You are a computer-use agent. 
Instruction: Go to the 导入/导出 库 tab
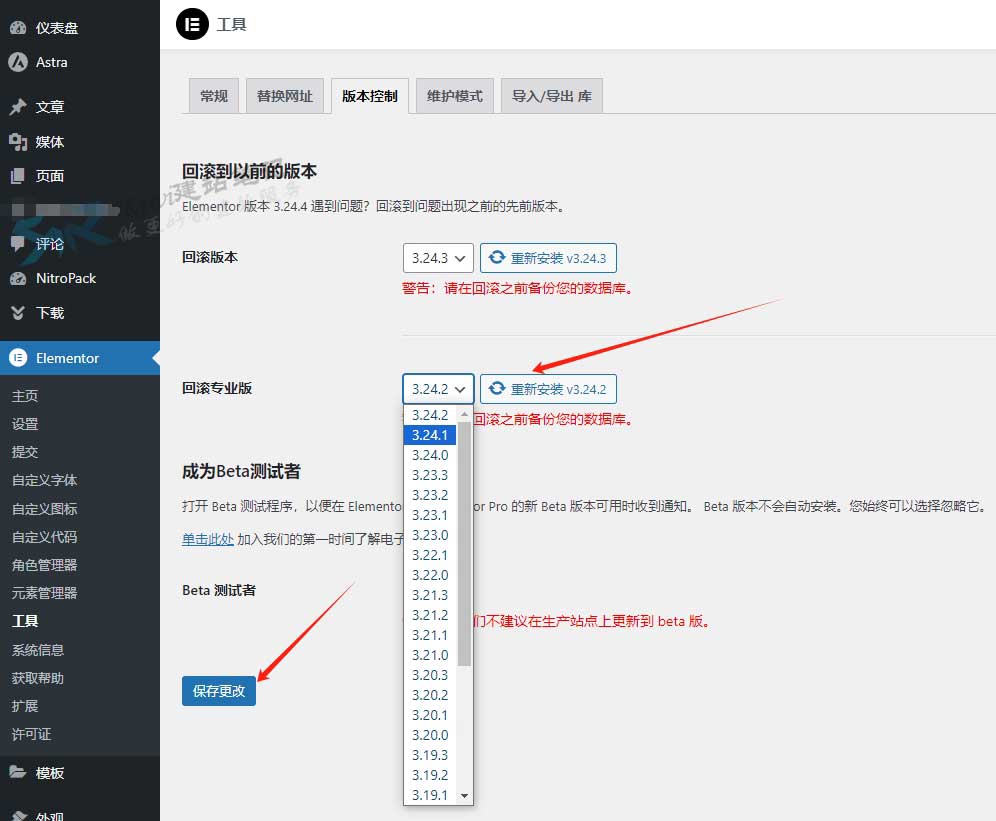[x=552, y=96]
